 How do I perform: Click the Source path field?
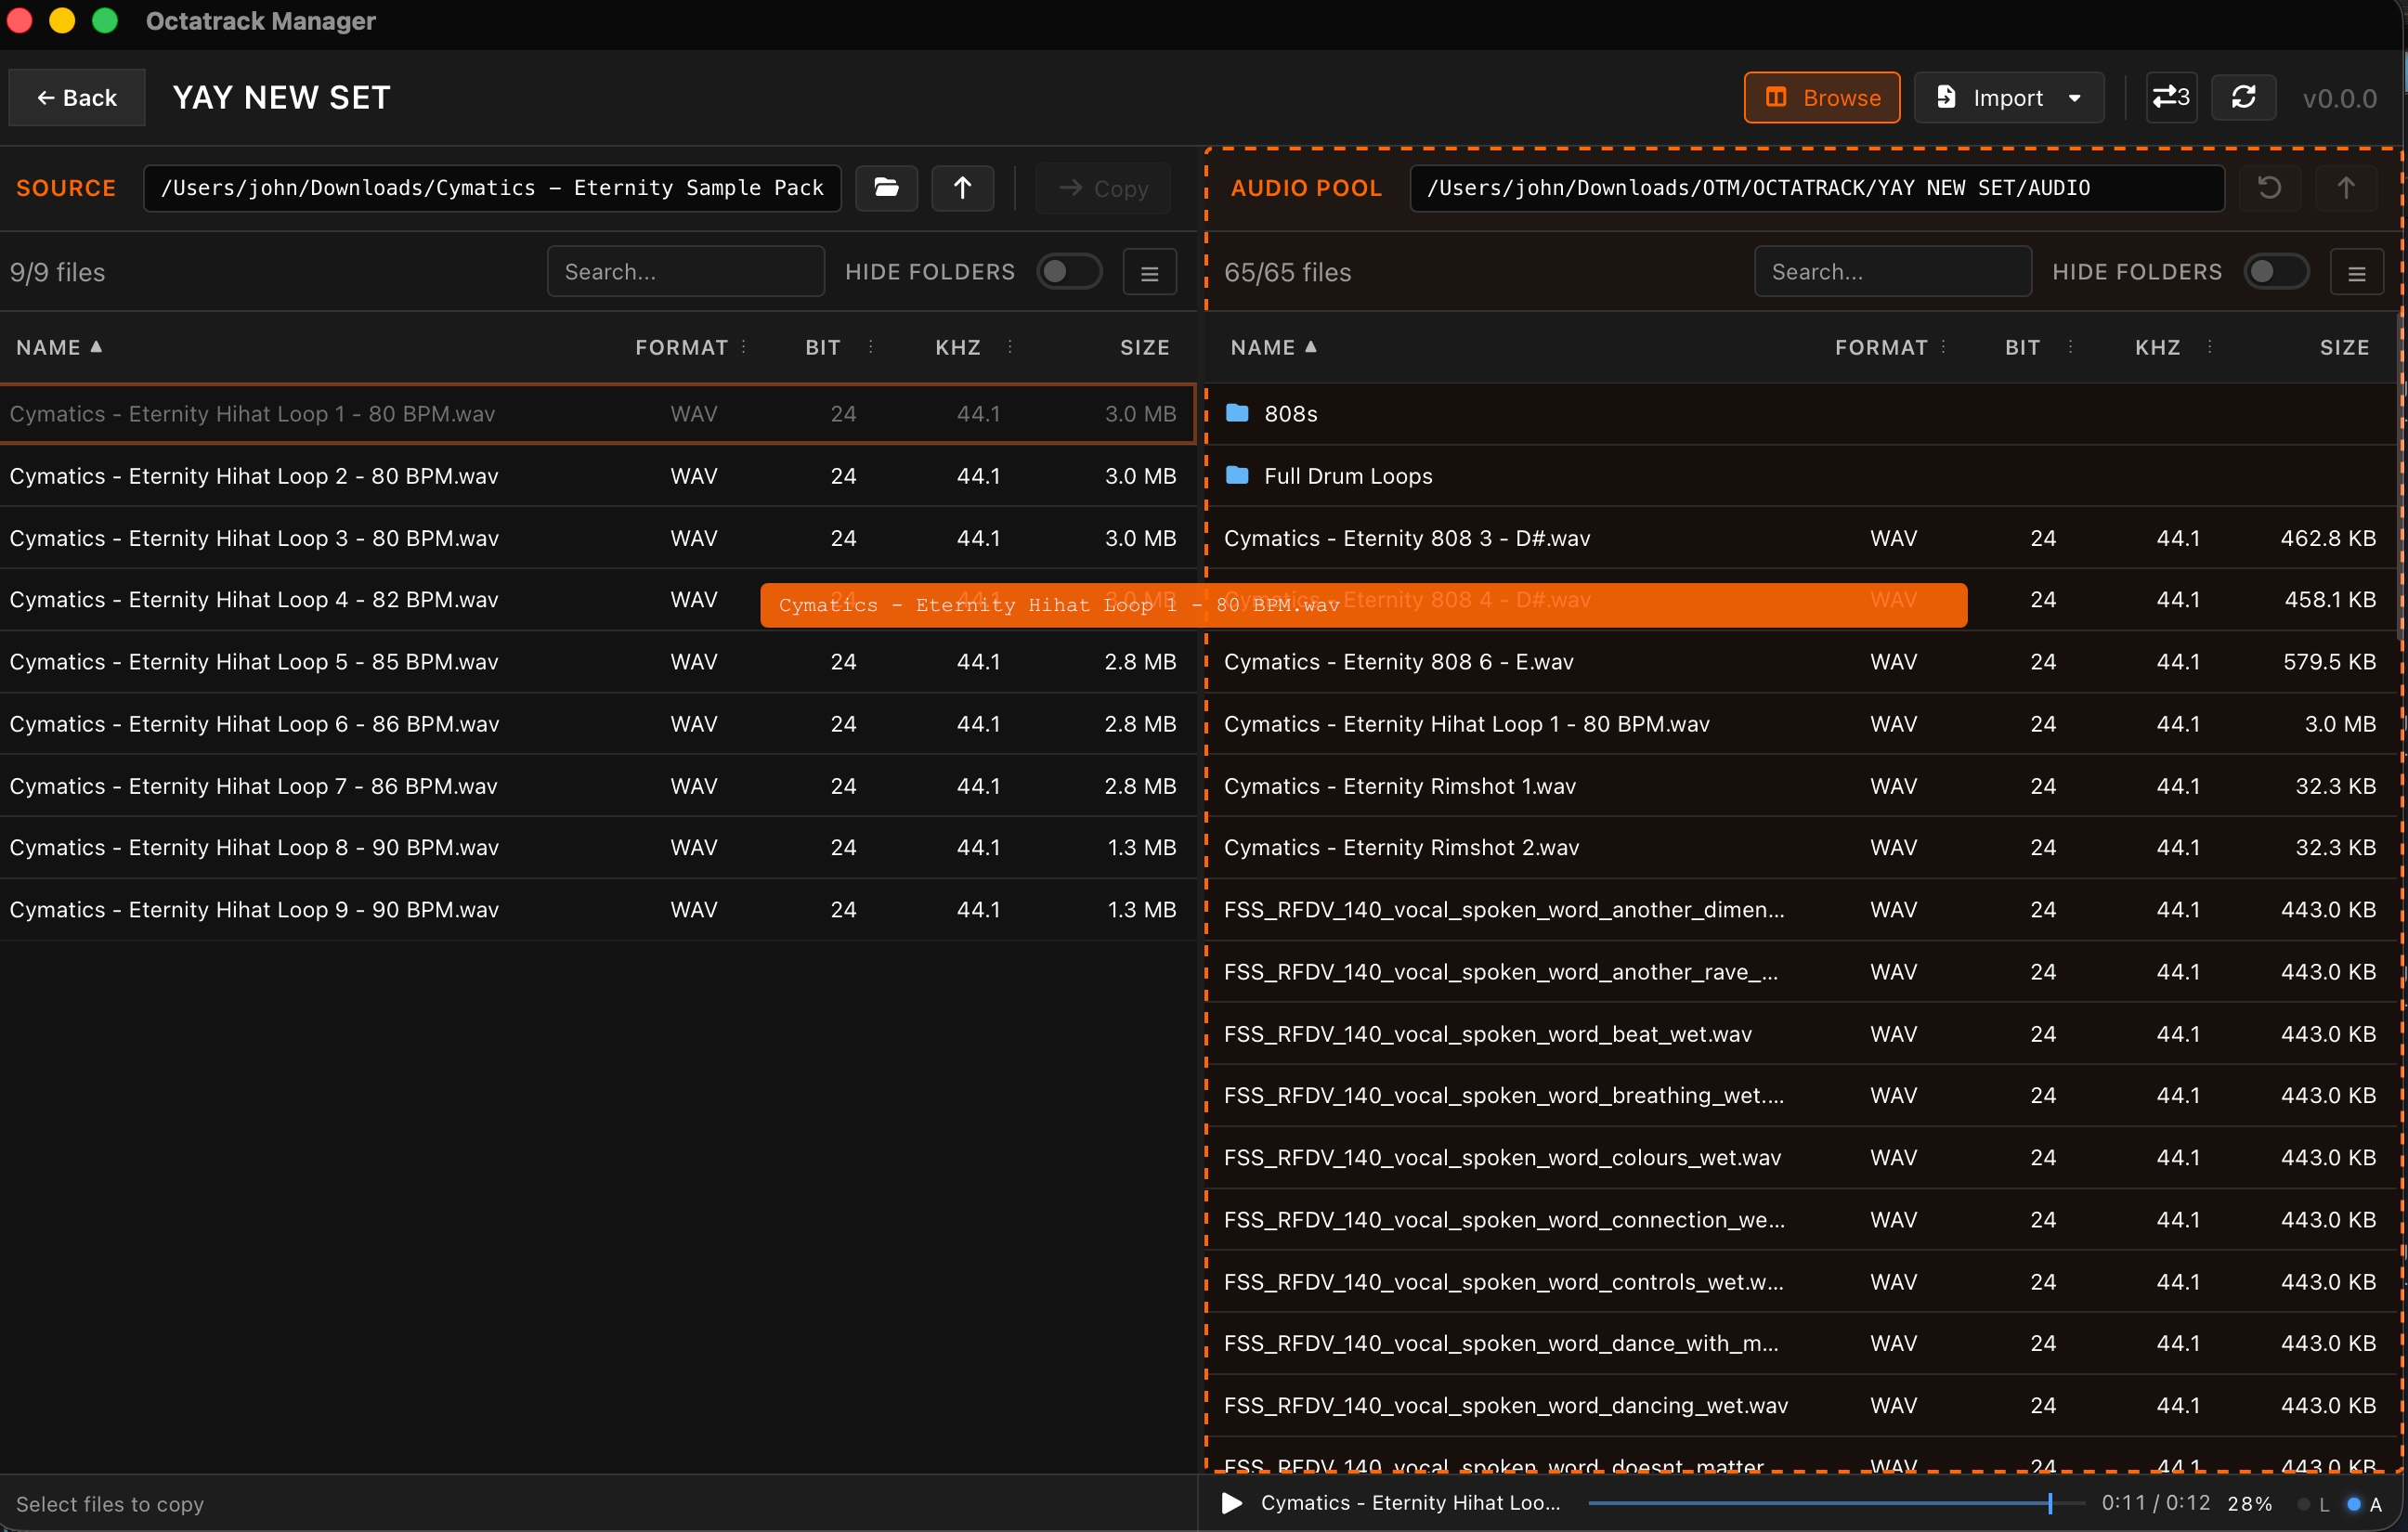pyautogui.click(x=492, y=188)
